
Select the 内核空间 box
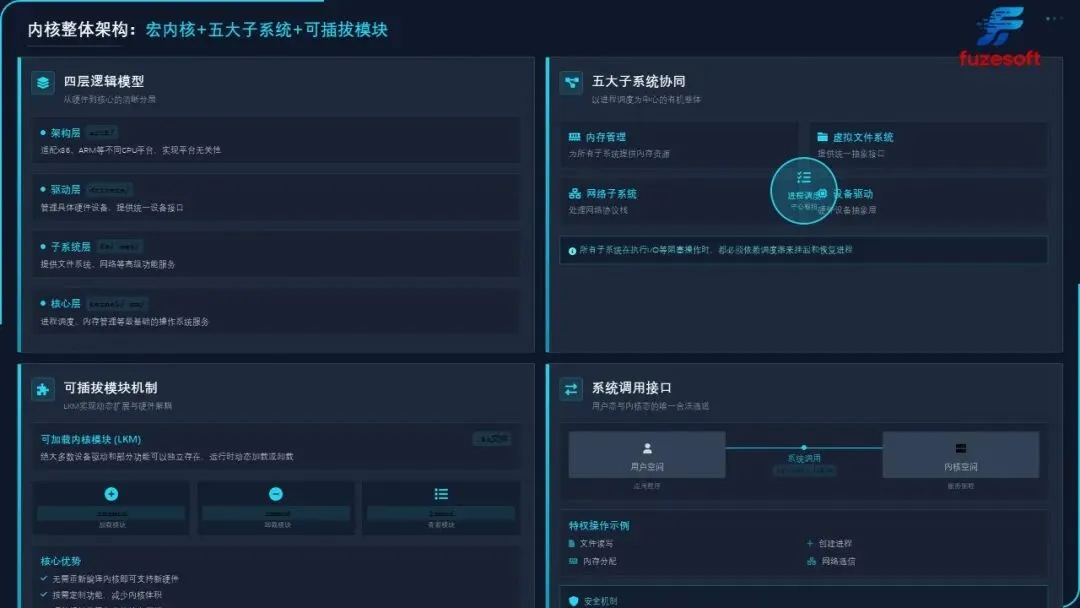click(961, 454)
